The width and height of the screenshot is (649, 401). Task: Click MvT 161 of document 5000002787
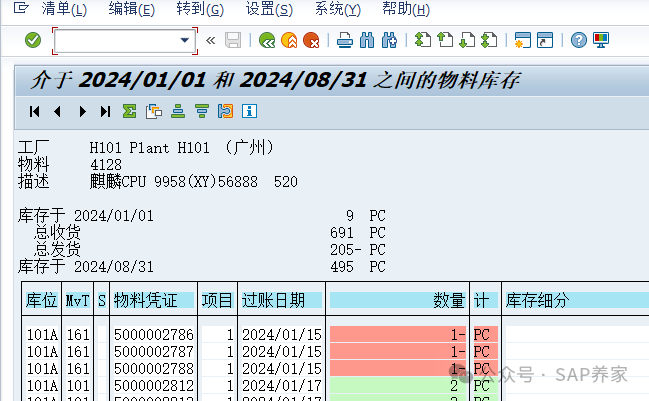coord(78,352)
